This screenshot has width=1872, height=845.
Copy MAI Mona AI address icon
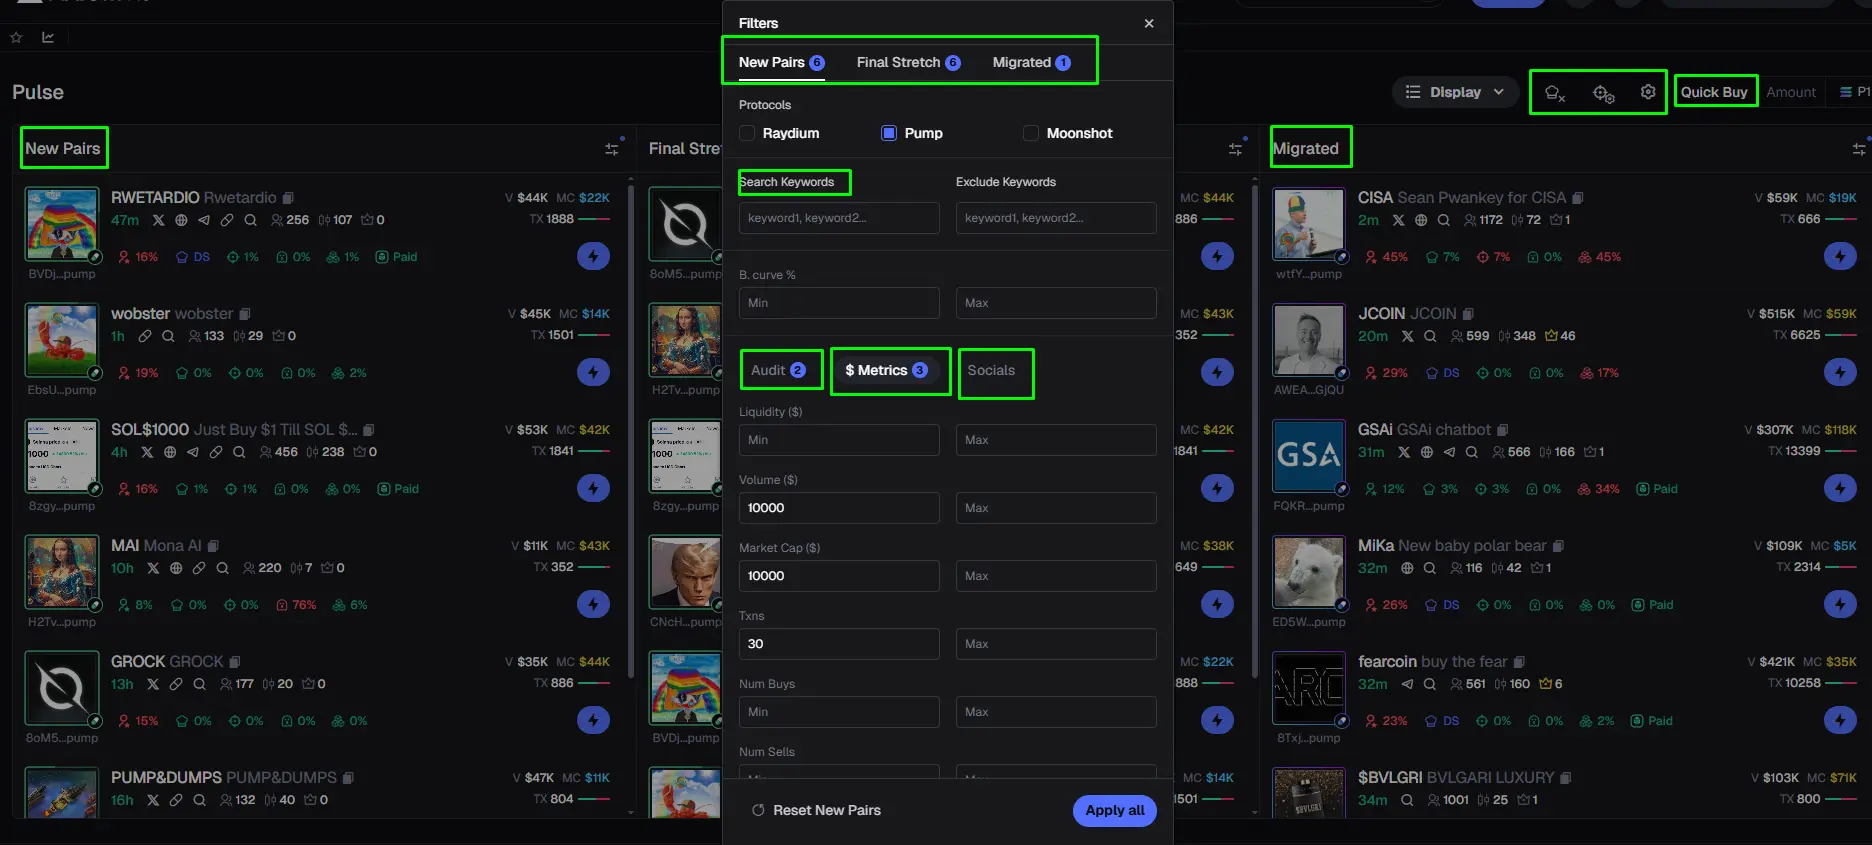click(213, 546)
